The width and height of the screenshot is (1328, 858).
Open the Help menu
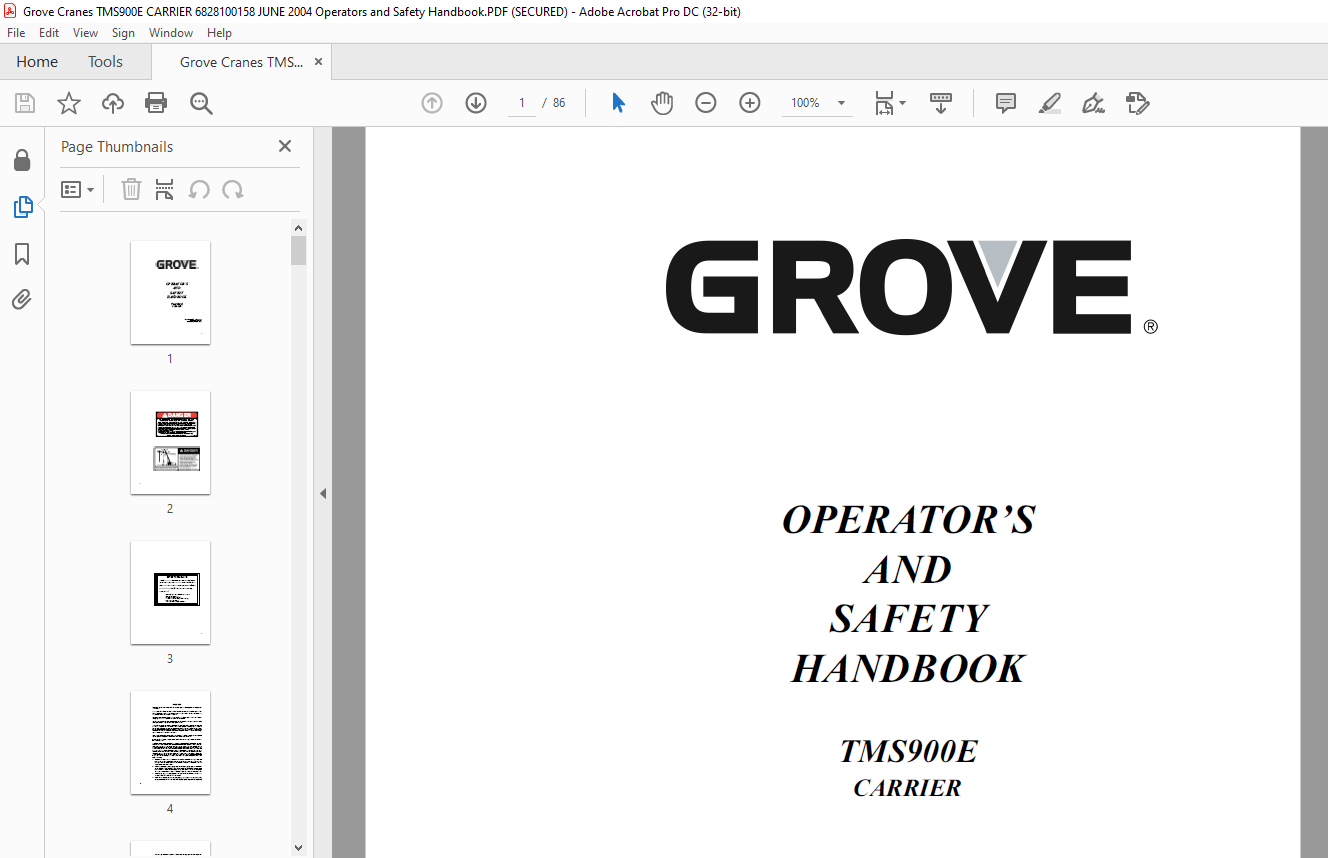pos(219,33)
